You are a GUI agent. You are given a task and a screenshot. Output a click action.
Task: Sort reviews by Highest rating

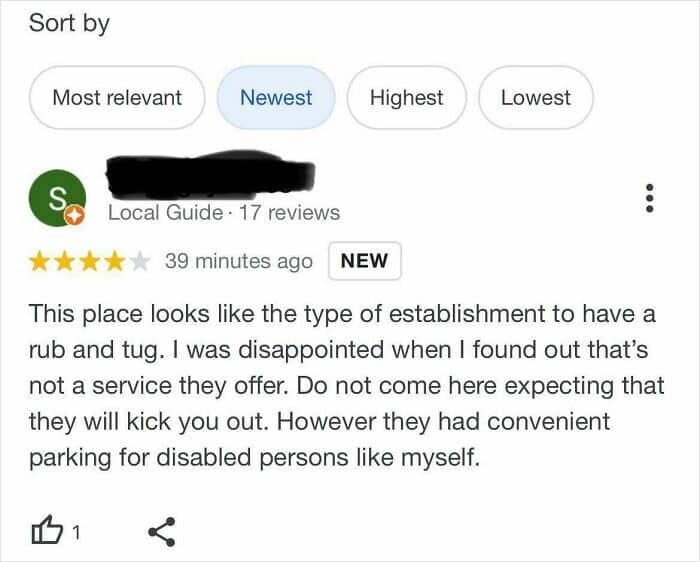406,98
